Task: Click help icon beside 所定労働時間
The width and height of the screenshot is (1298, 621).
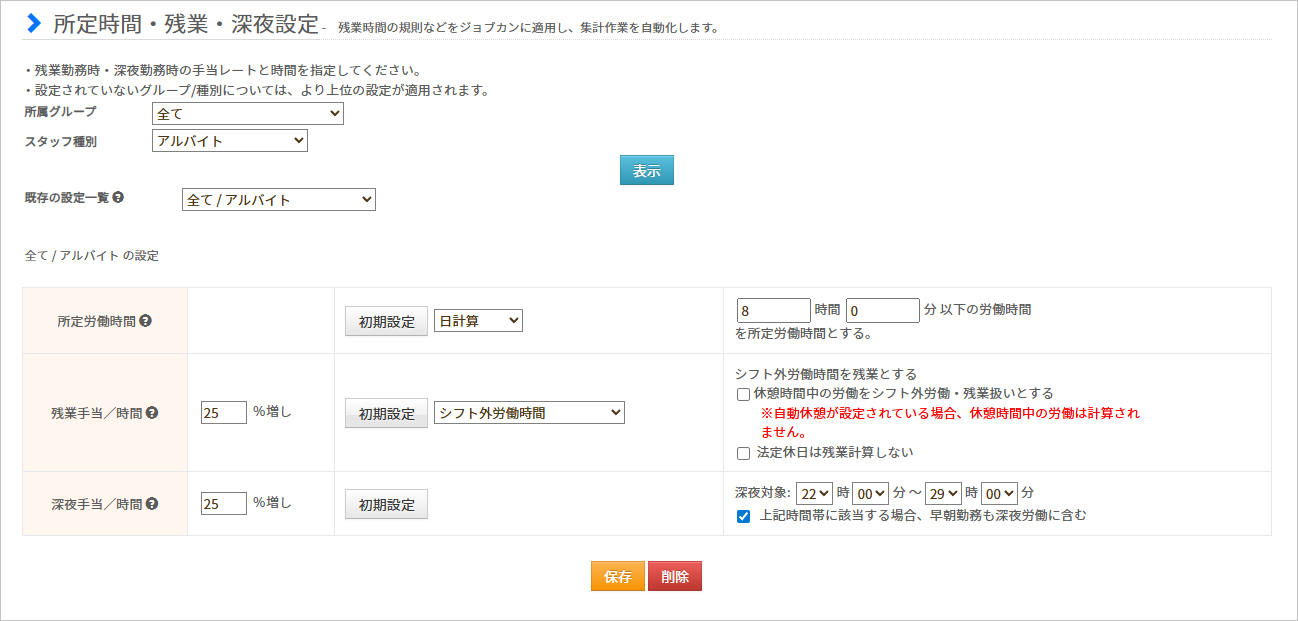Action: (x=146, y=321)
